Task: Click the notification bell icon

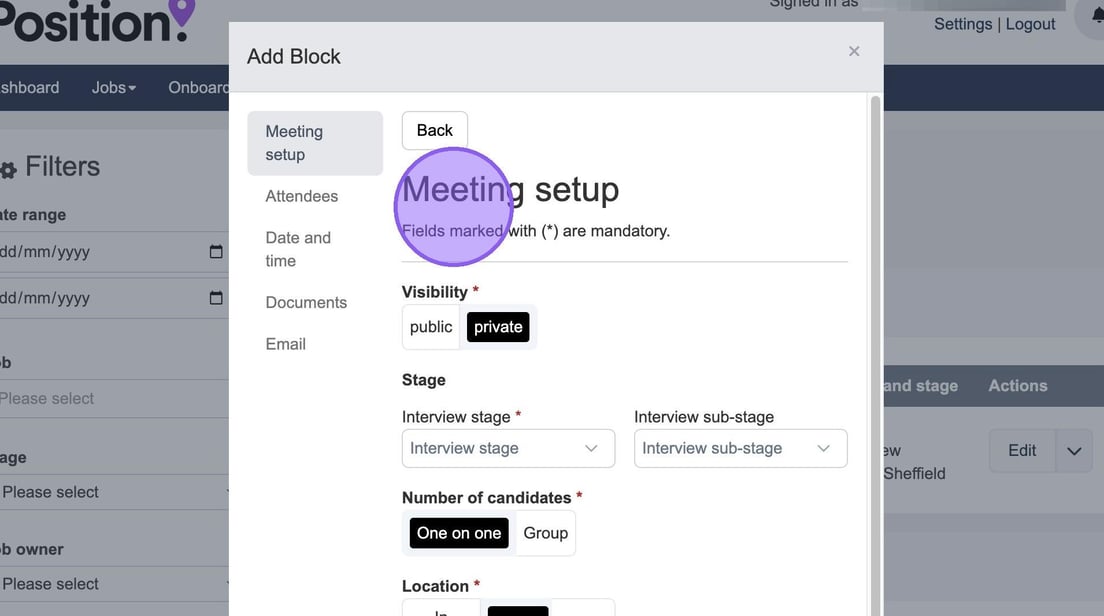Action: pos(1095,15)
